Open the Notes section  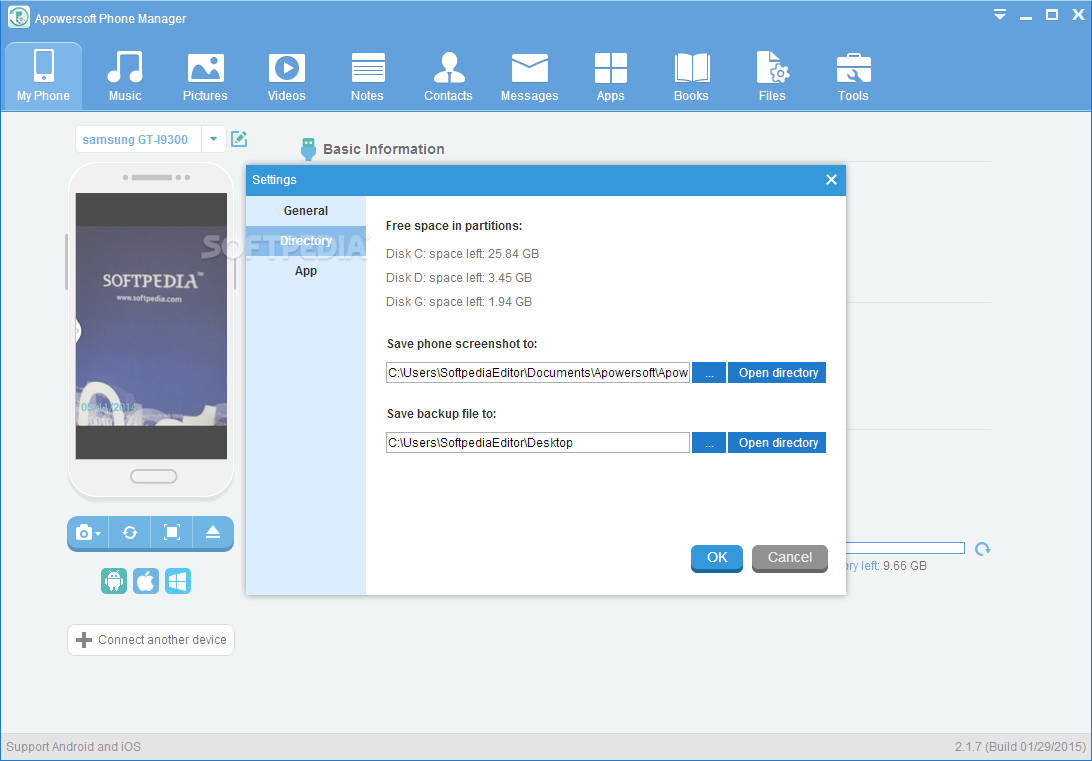[x=367, y=76]
